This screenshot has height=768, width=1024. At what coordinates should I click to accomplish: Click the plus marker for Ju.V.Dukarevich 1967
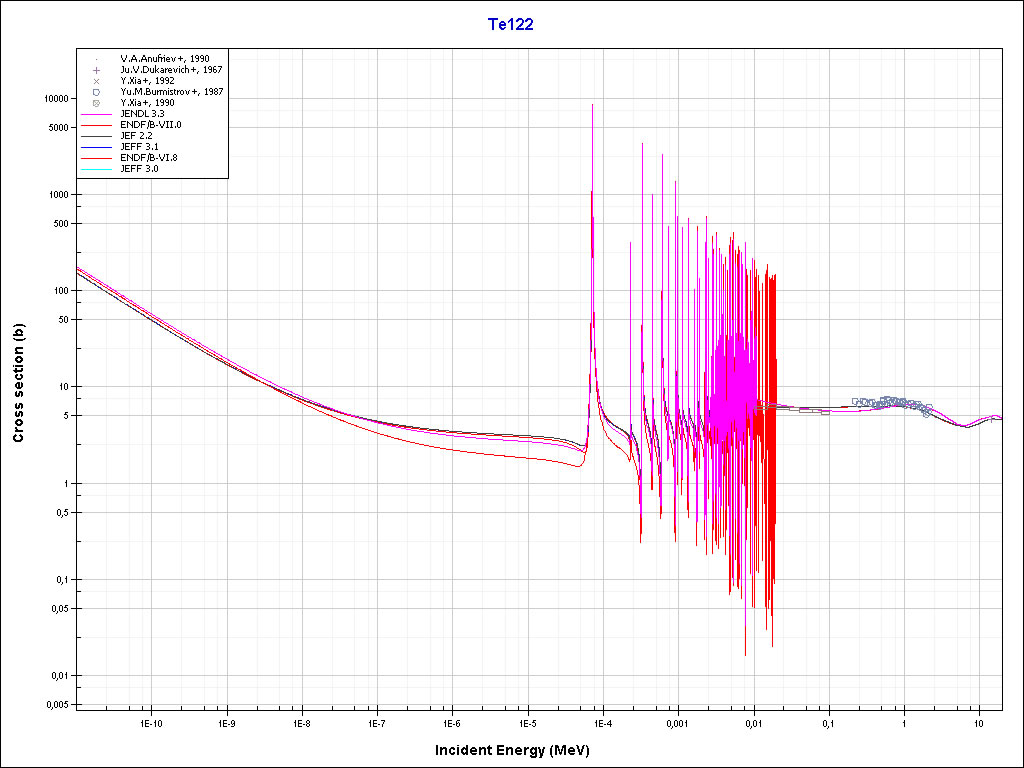pos(96,70)
